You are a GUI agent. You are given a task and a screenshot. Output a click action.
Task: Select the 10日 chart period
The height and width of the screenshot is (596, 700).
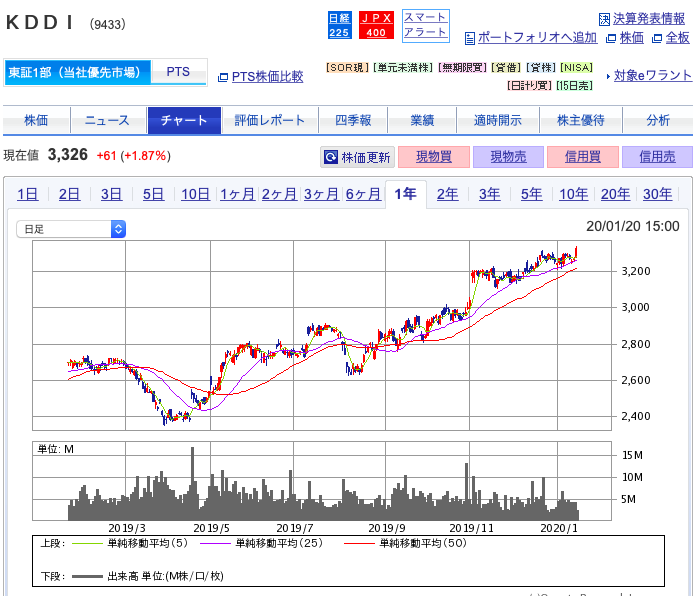[196, 195]
